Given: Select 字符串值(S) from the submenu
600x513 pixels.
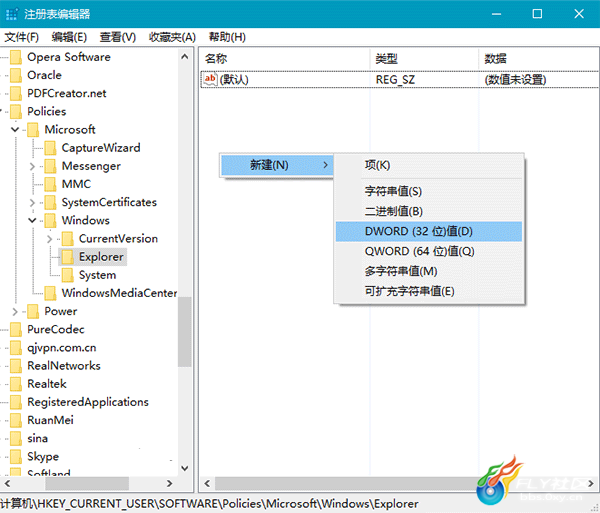Looking at the screenshot, I should pos(429,191).
